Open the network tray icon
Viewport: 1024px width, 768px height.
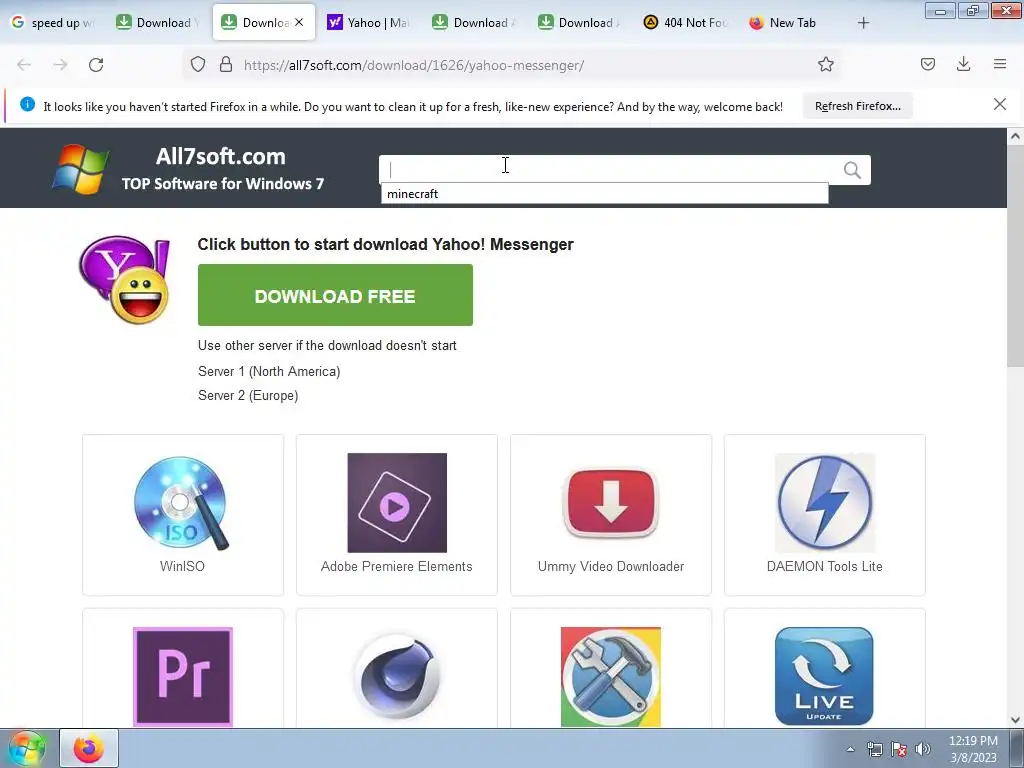[x=874, y=749]
